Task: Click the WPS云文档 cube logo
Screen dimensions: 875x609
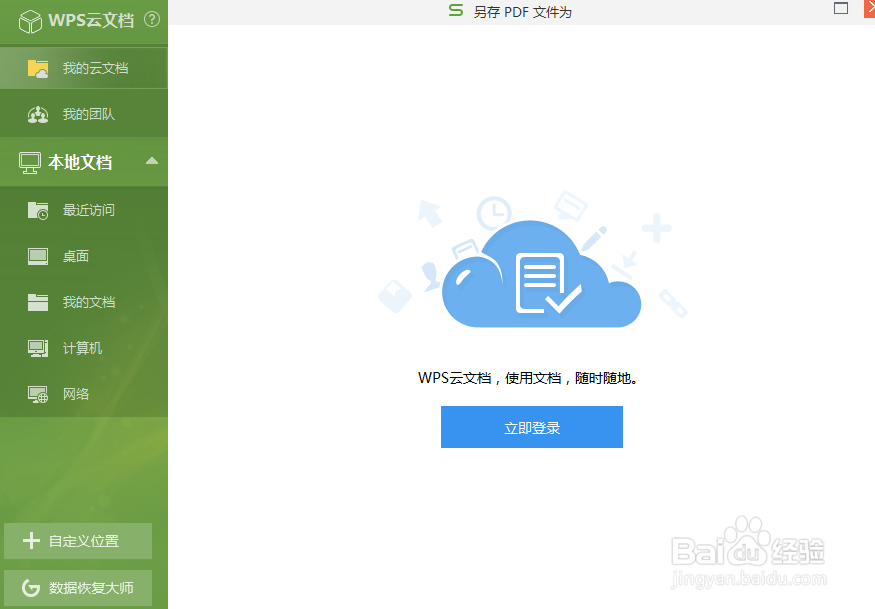Action: point(30,22)
